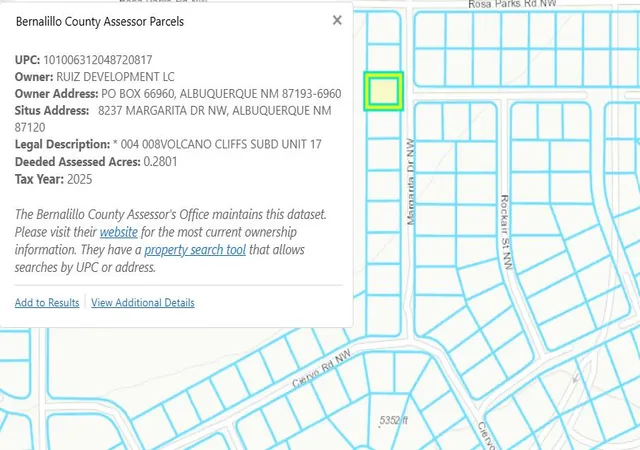Select the highlighted yellow-green parcel
The width and height of the screenshot is (640, 450).
384,91
